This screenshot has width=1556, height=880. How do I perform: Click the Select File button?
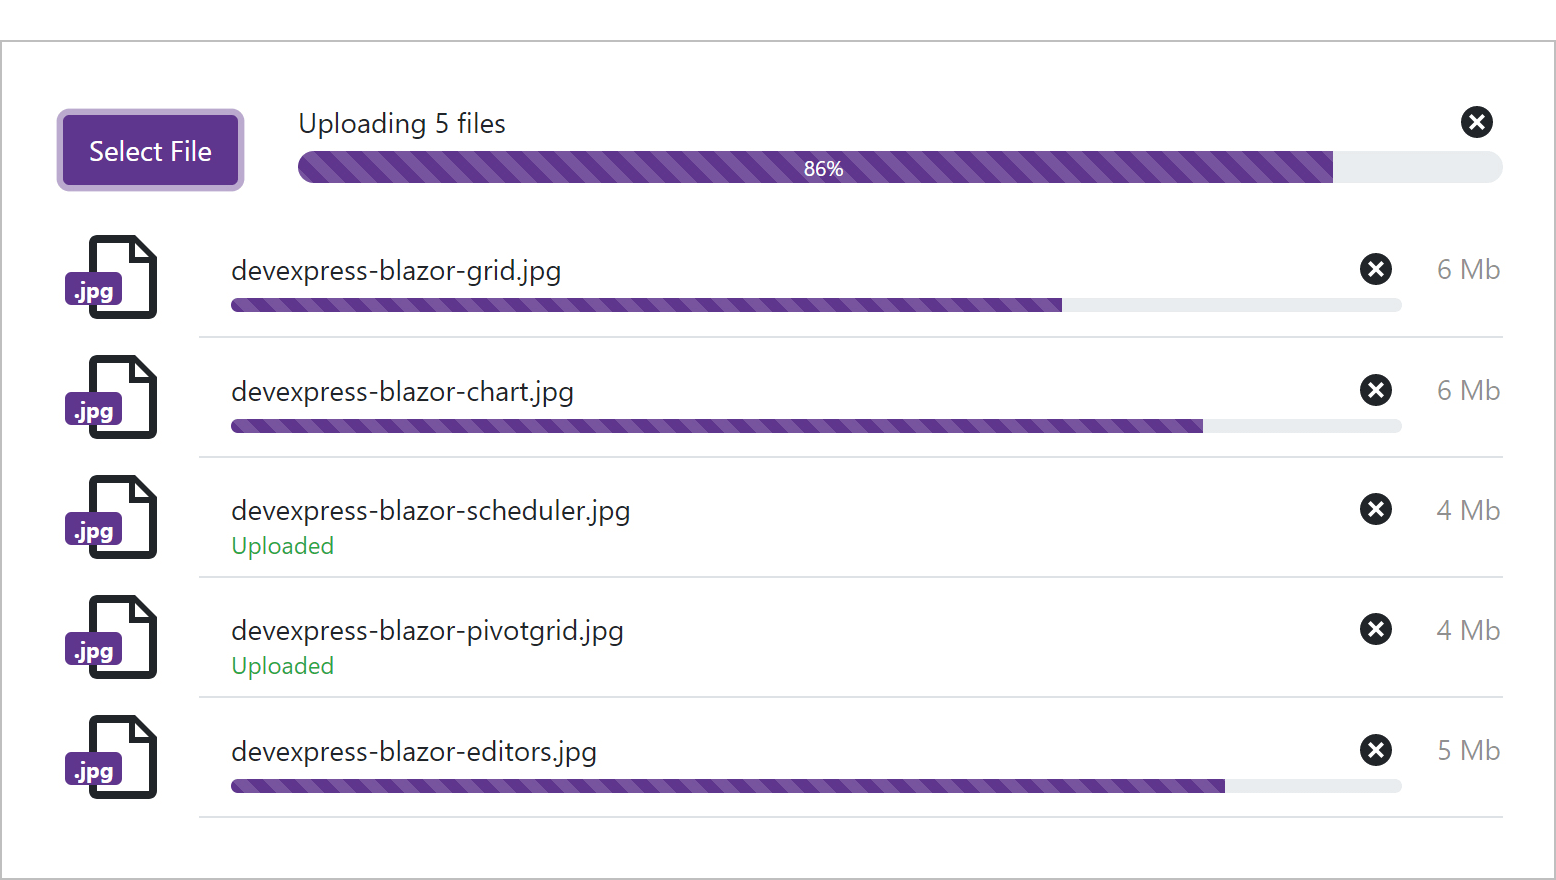point(150,150)
